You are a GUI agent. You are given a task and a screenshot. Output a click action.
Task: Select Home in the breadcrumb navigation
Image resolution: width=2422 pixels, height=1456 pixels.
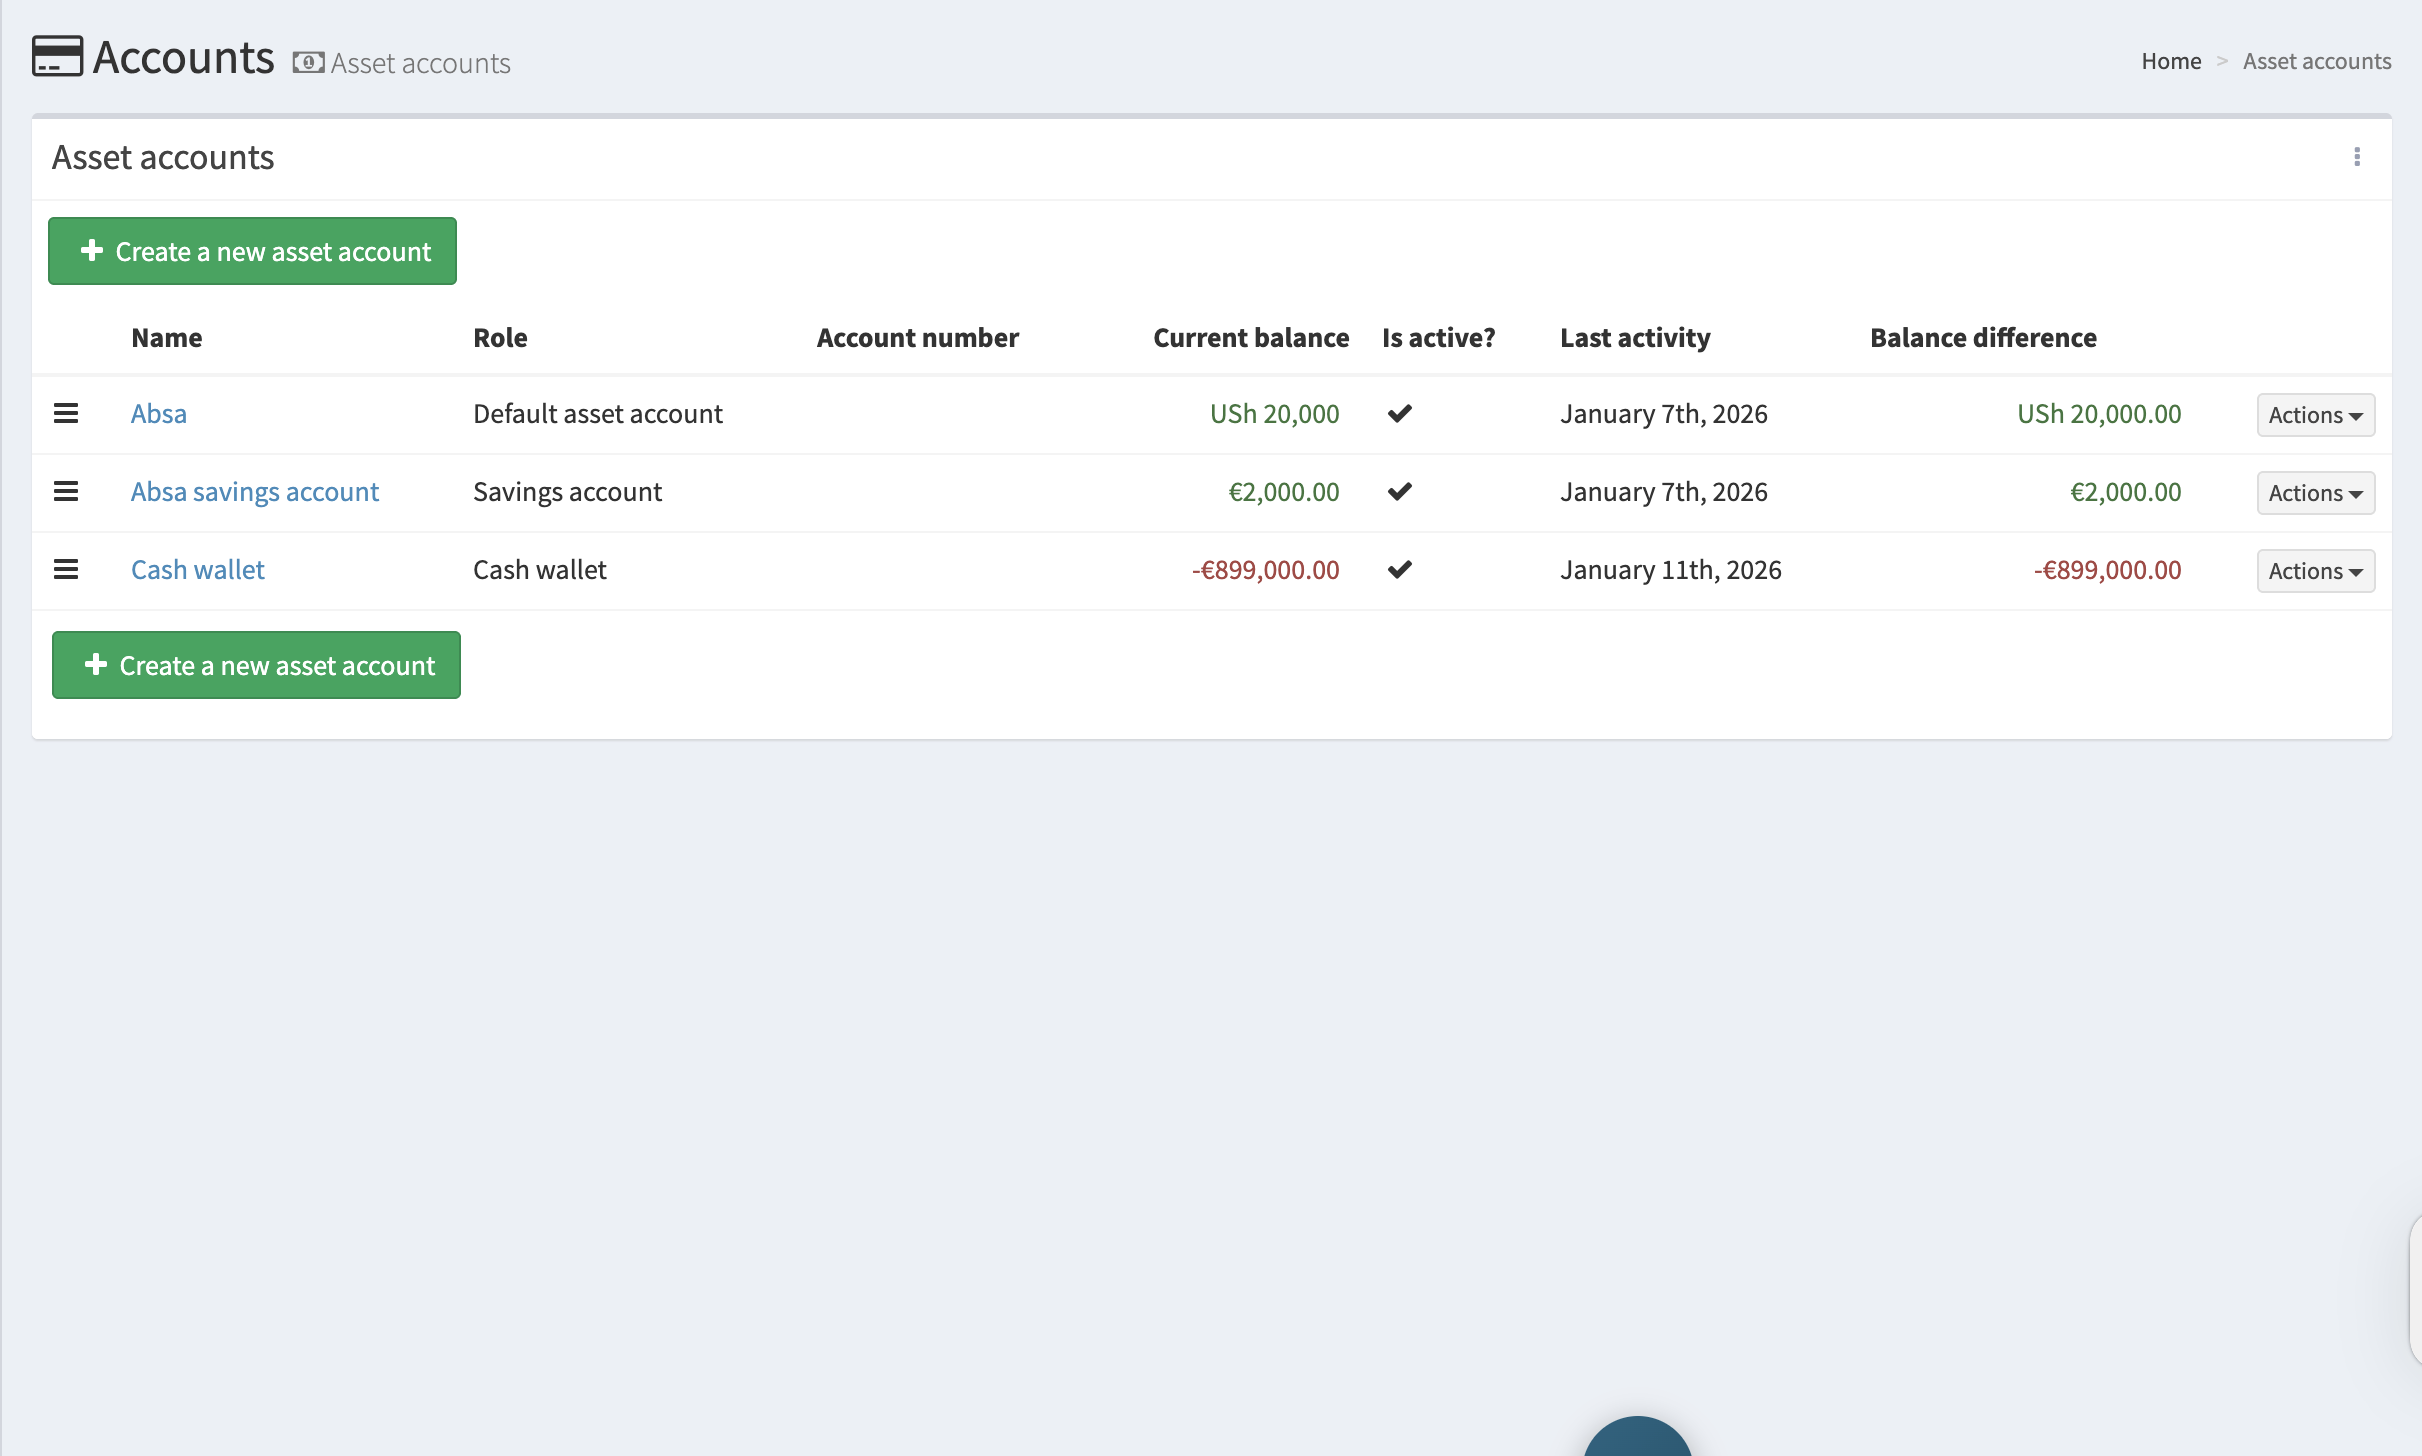[x=2170, y=60]
